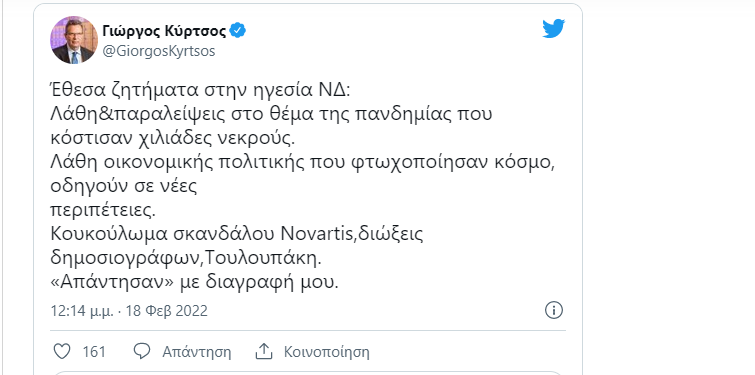Screen dimensions: 755x375
Task: Open Γιώργος Κύρτσος profile avatar
Action: [74, 40]
